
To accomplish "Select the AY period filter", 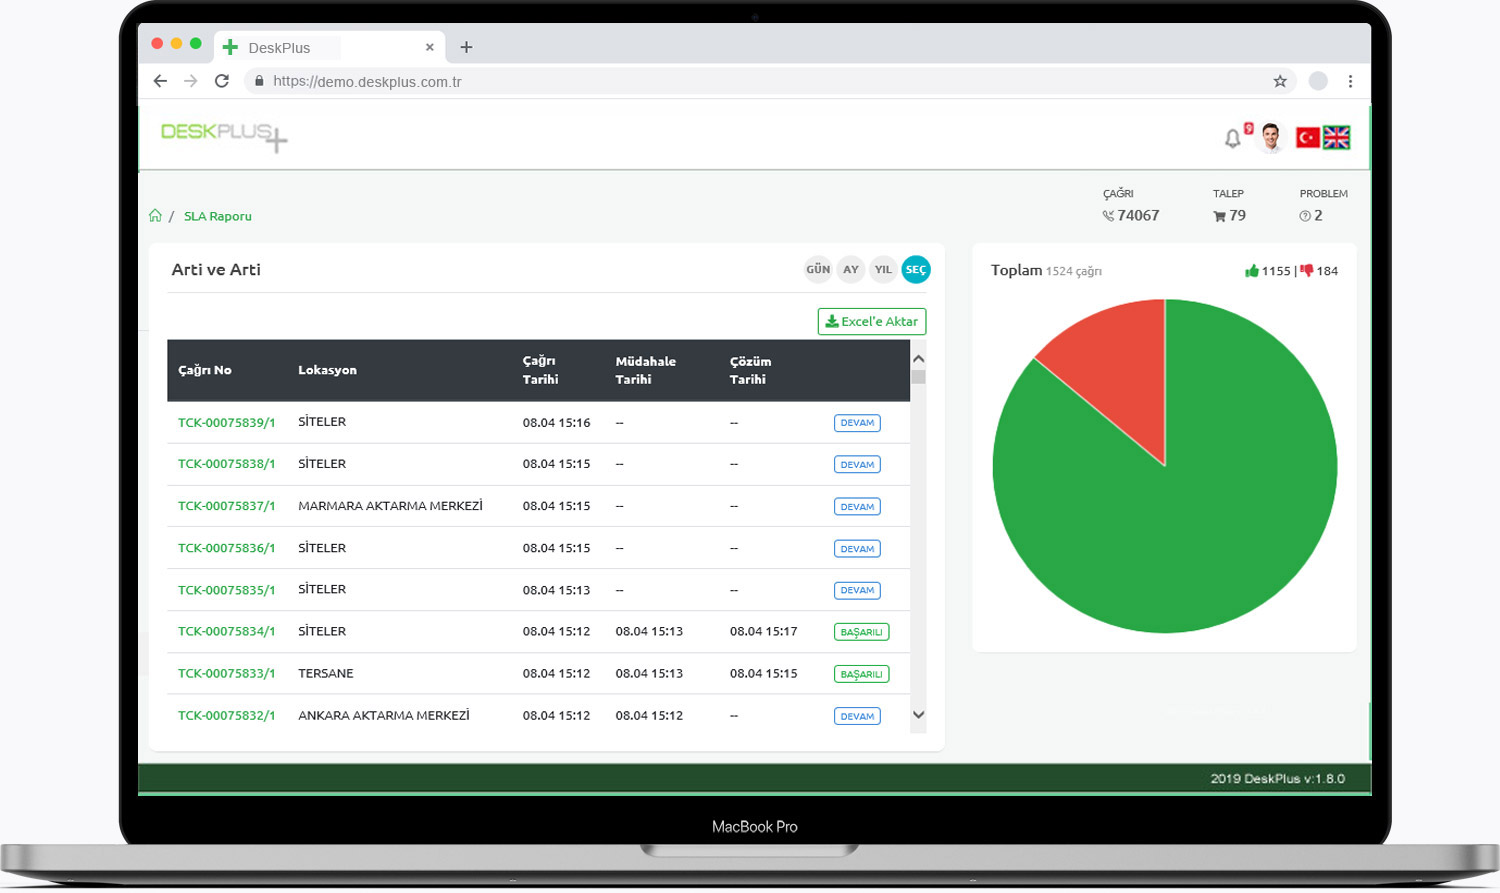I will 850,269.
